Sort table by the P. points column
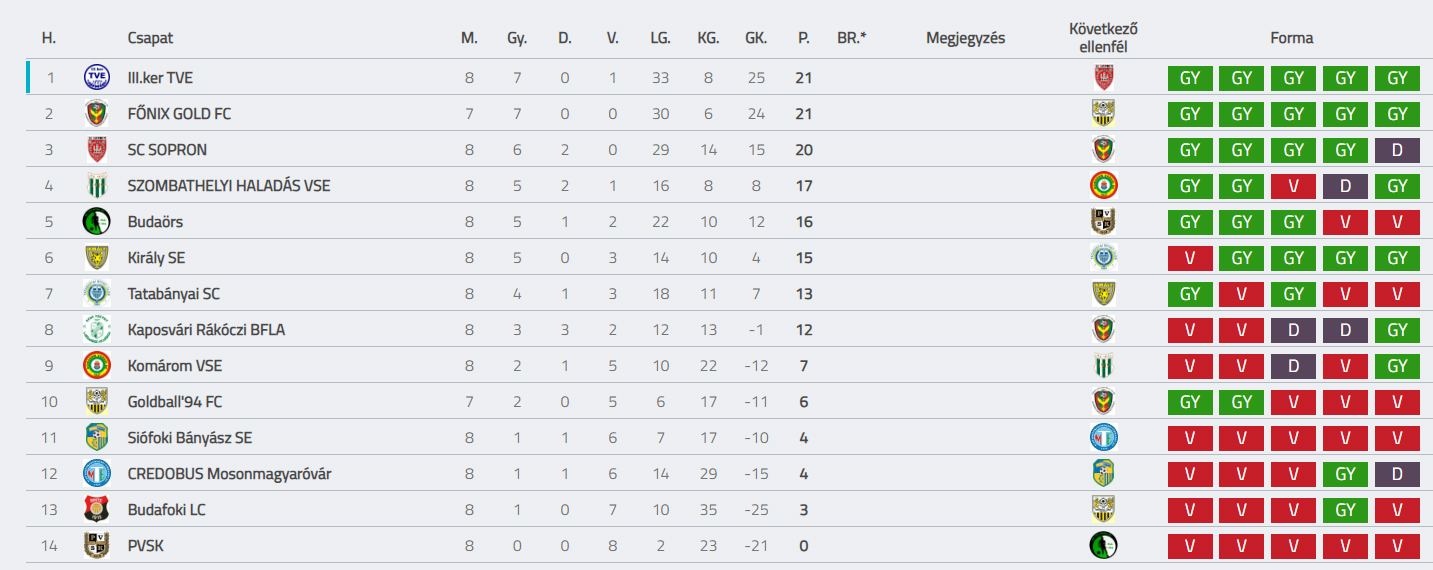This screenshot has width=1433, height=570. (803, 38)
